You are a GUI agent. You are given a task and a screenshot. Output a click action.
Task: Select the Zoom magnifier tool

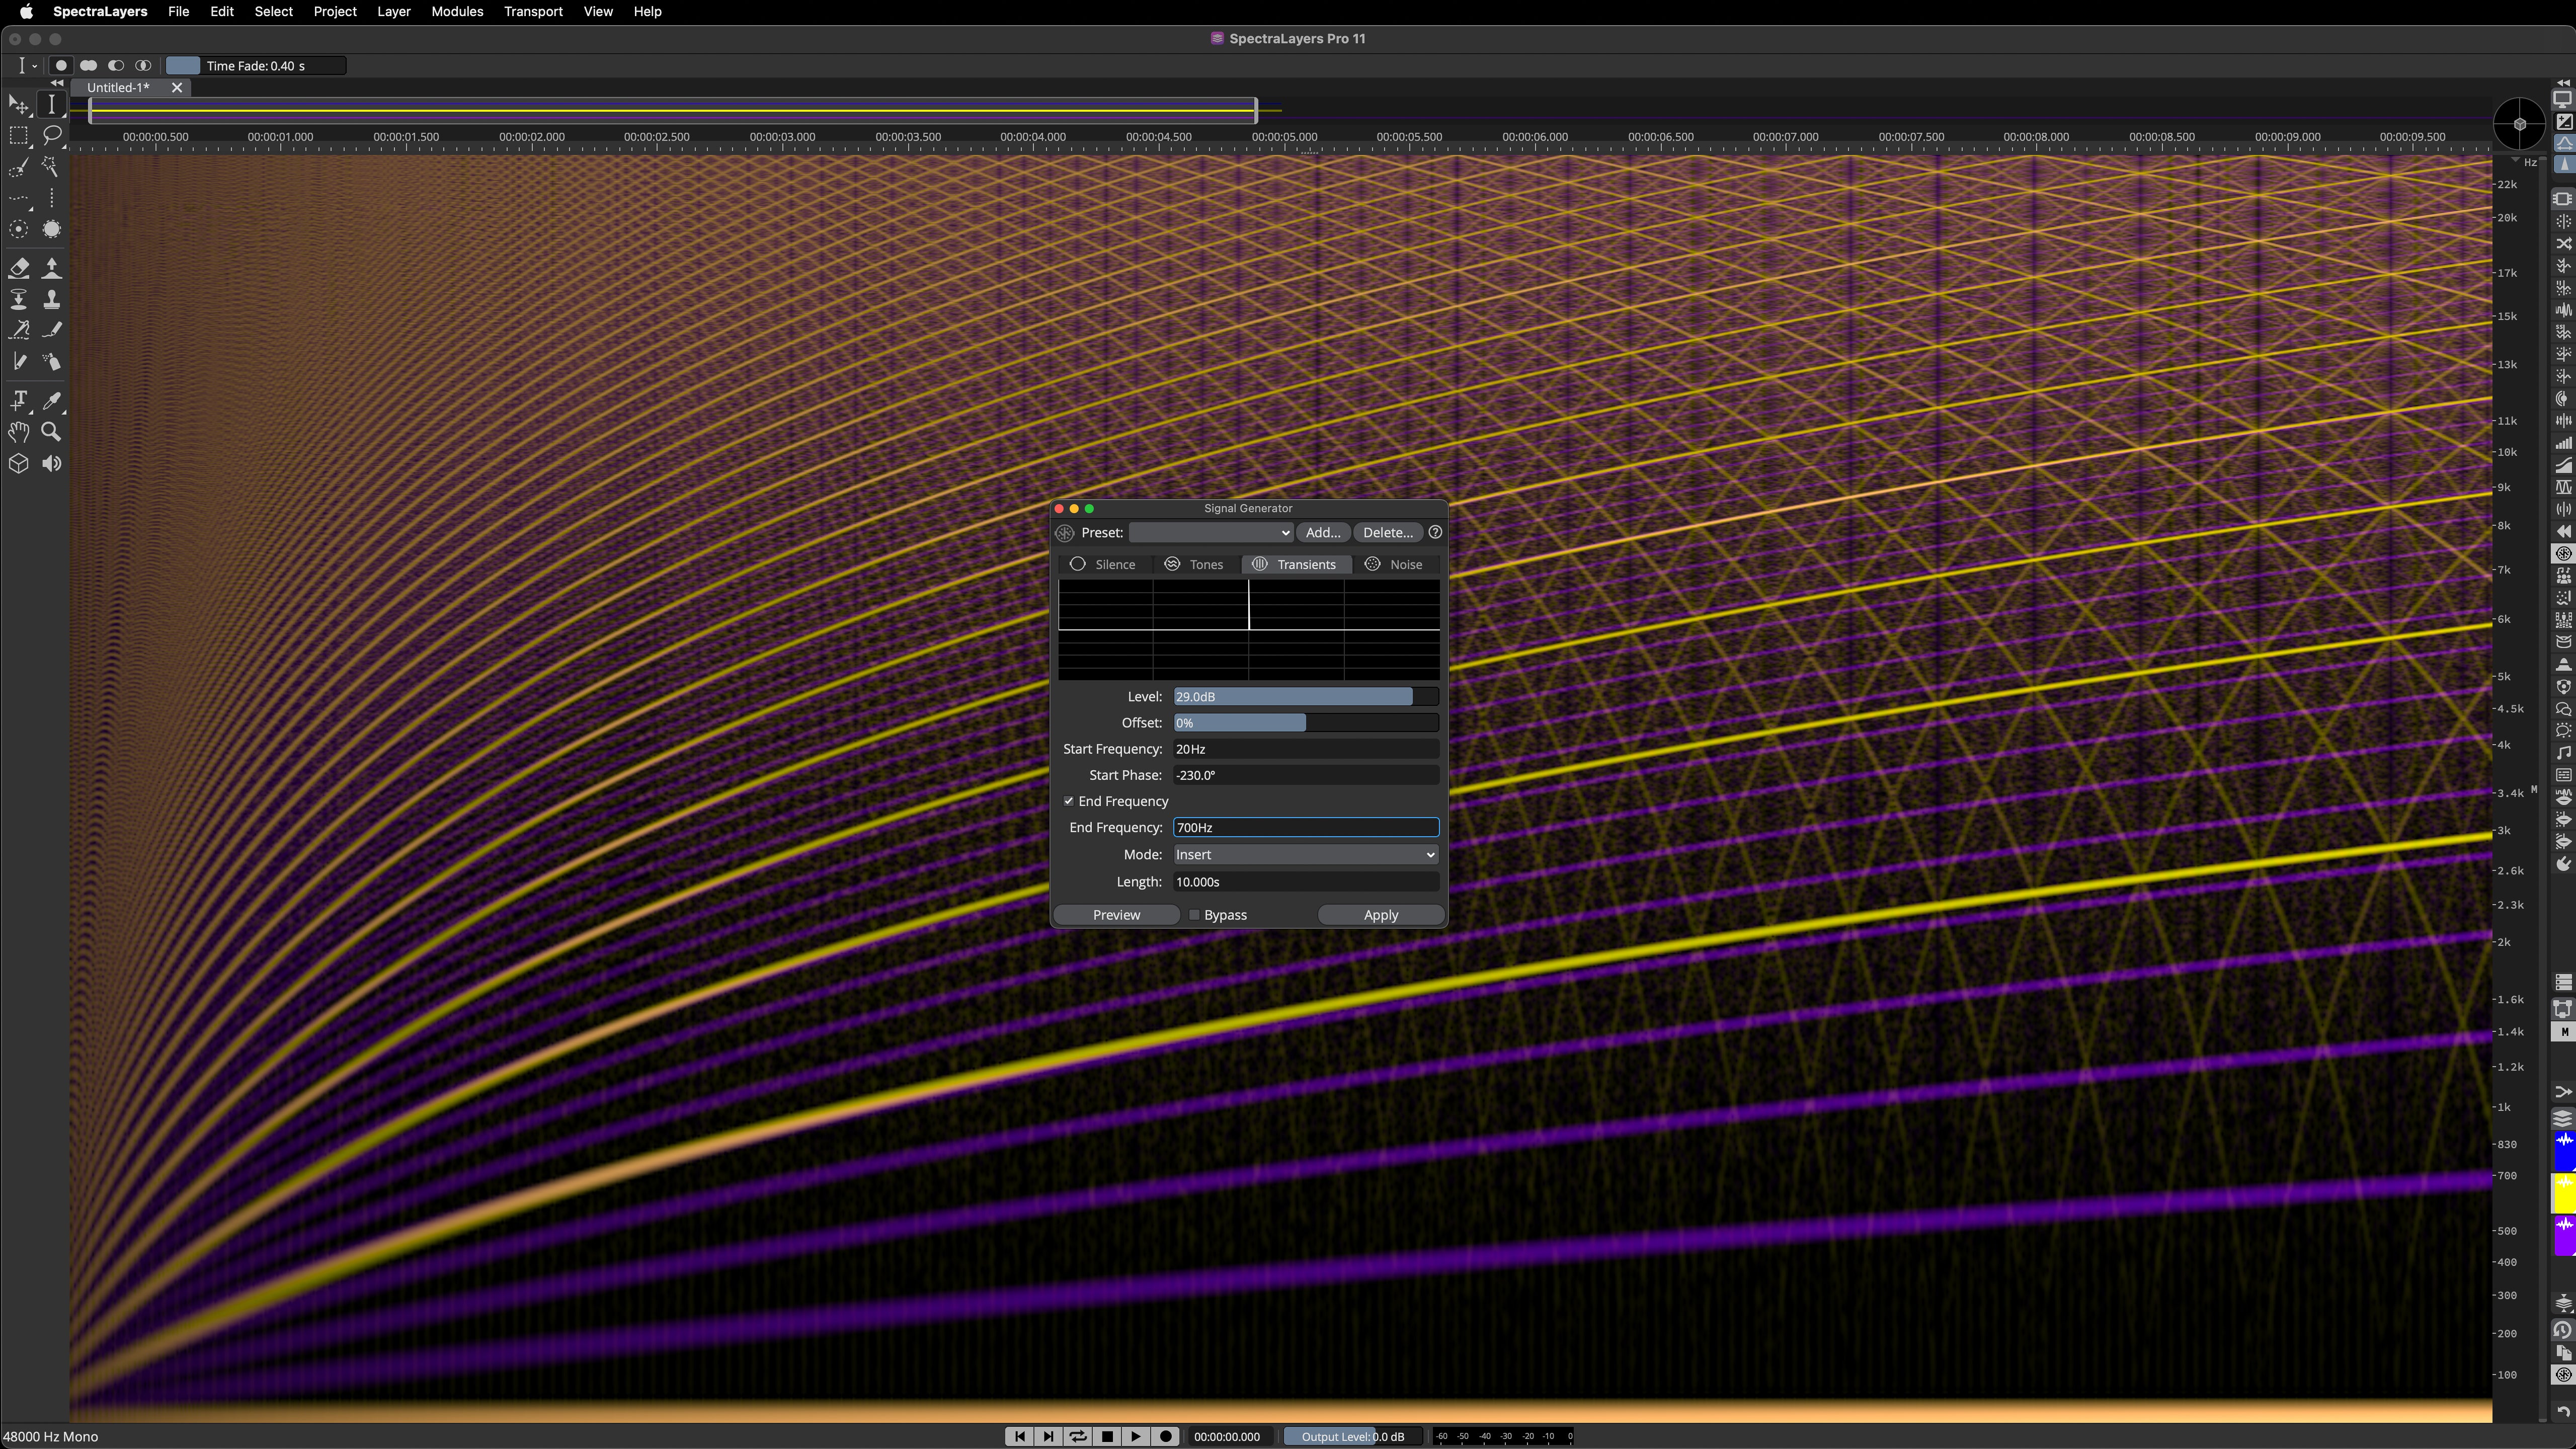pos(51,432)
